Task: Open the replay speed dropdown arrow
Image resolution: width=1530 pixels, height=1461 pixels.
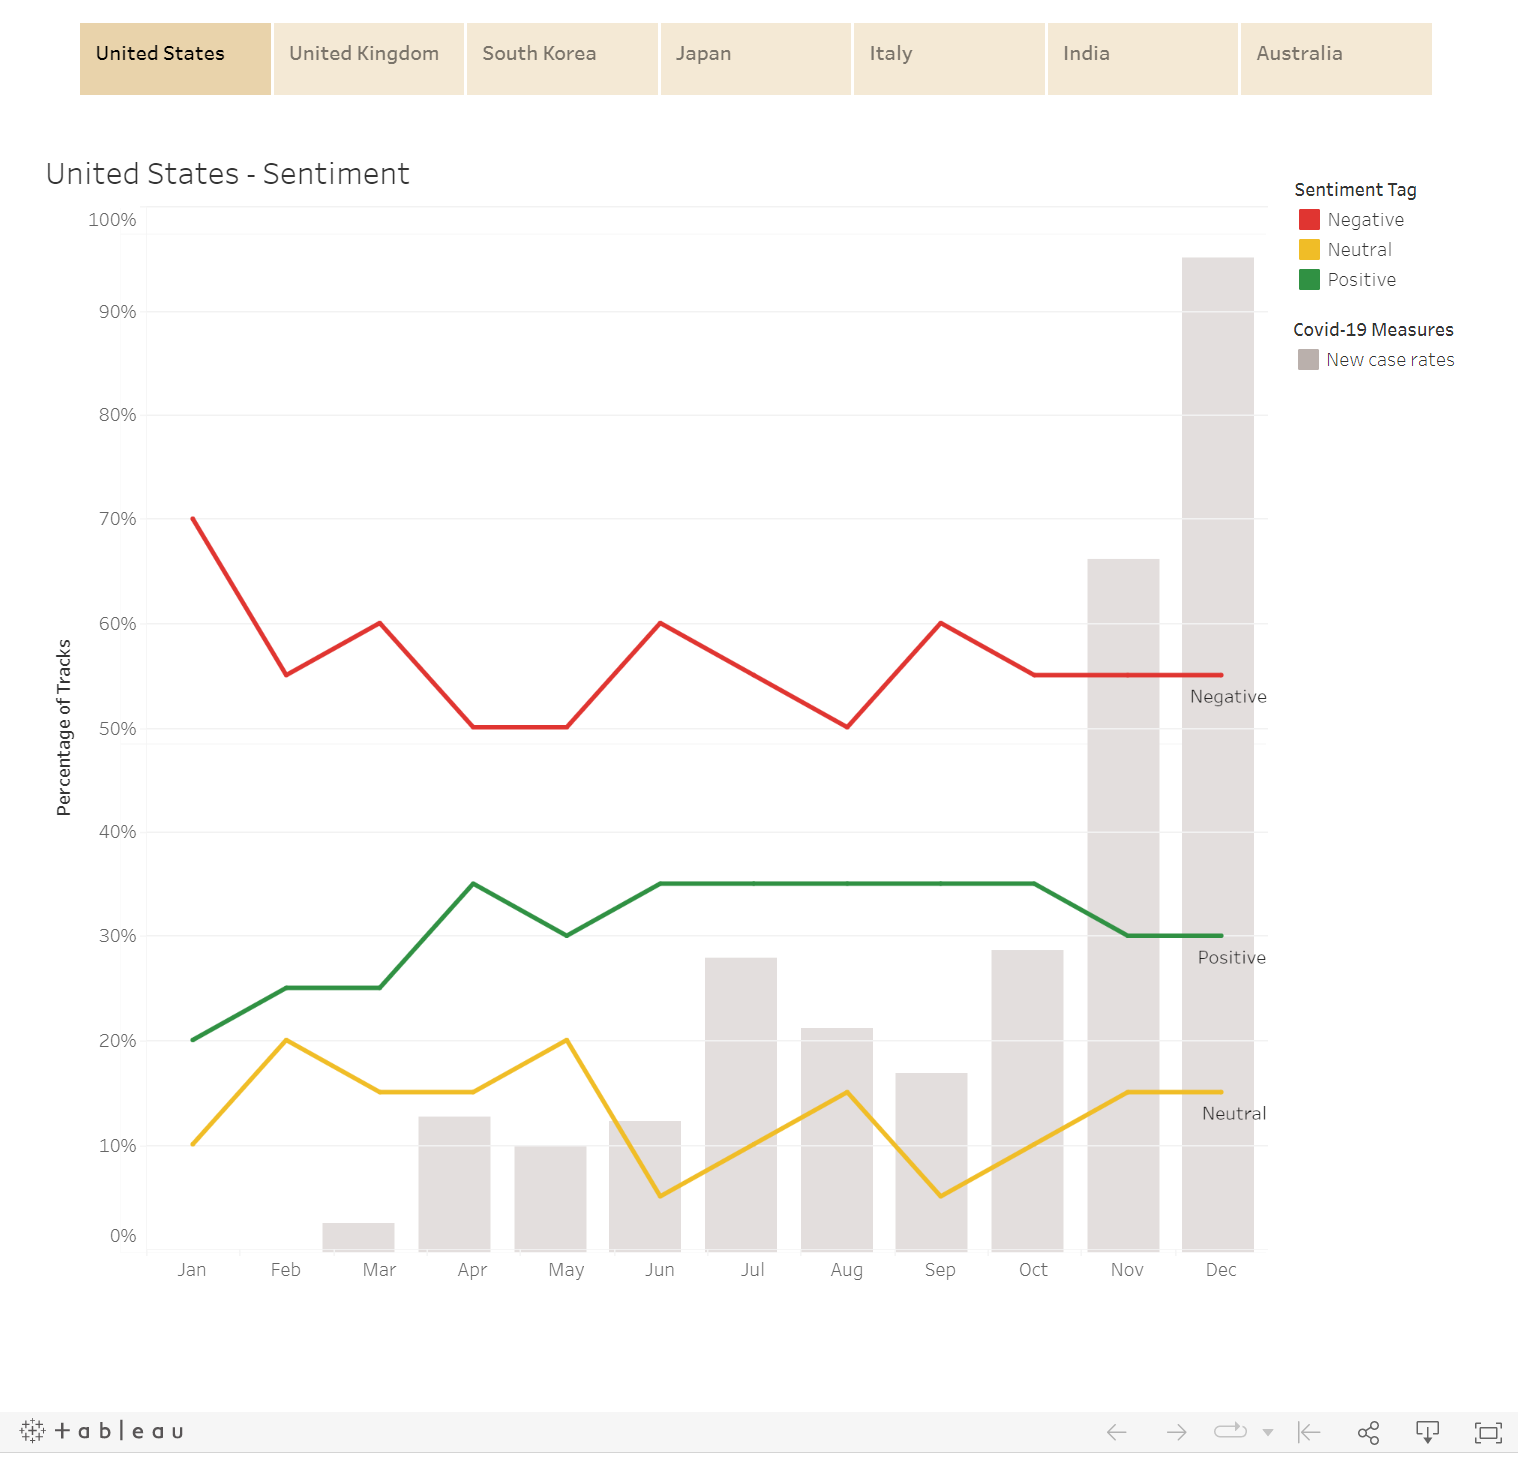Action: (x=1268, y=1432)
